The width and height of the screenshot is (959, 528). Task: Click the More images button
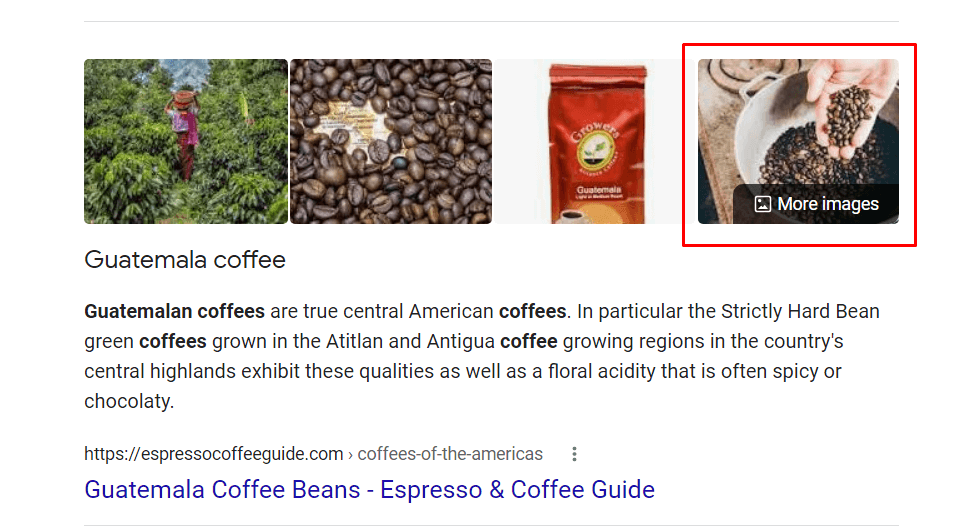point(816,204)
